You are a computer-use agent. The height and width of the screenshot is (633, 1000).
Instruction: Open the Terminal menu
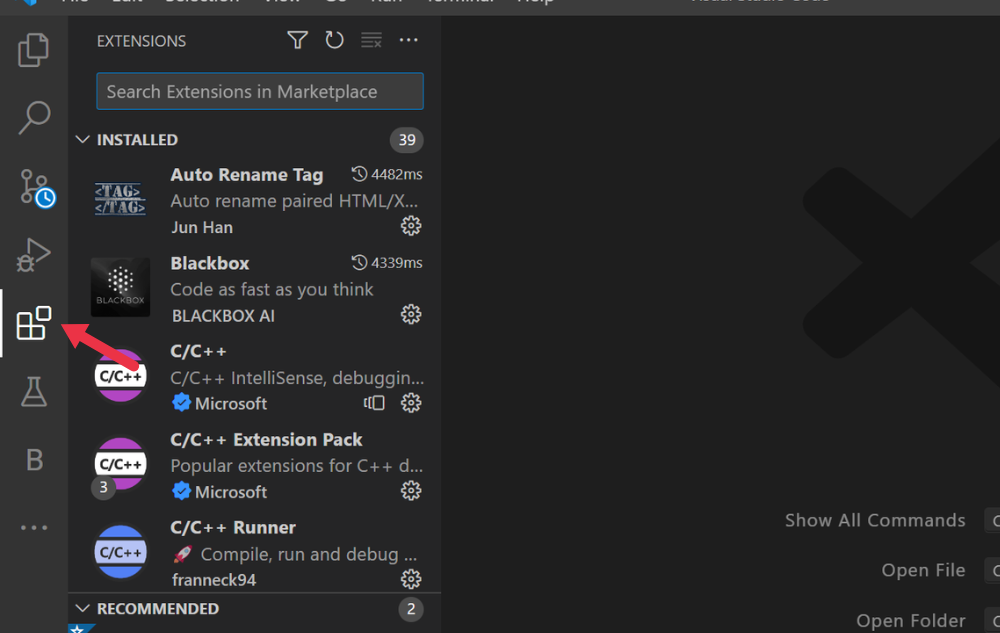coord(461,3)
